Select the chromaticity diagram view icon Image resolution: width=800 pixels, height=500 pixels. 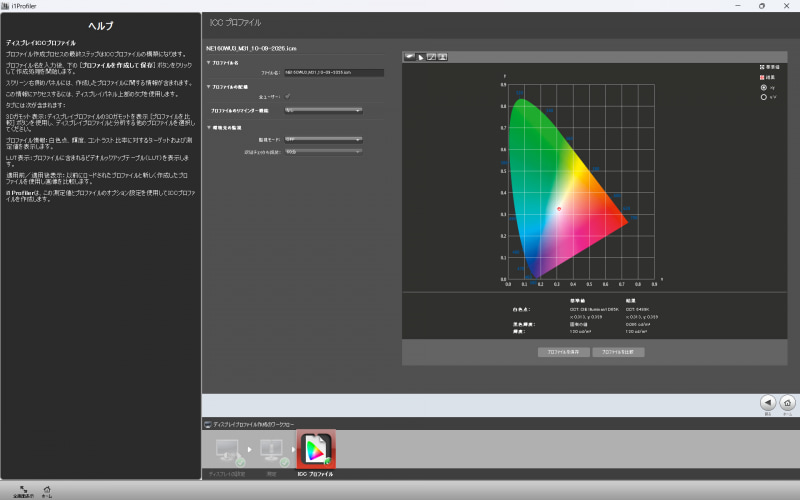[x=420, y=57]
